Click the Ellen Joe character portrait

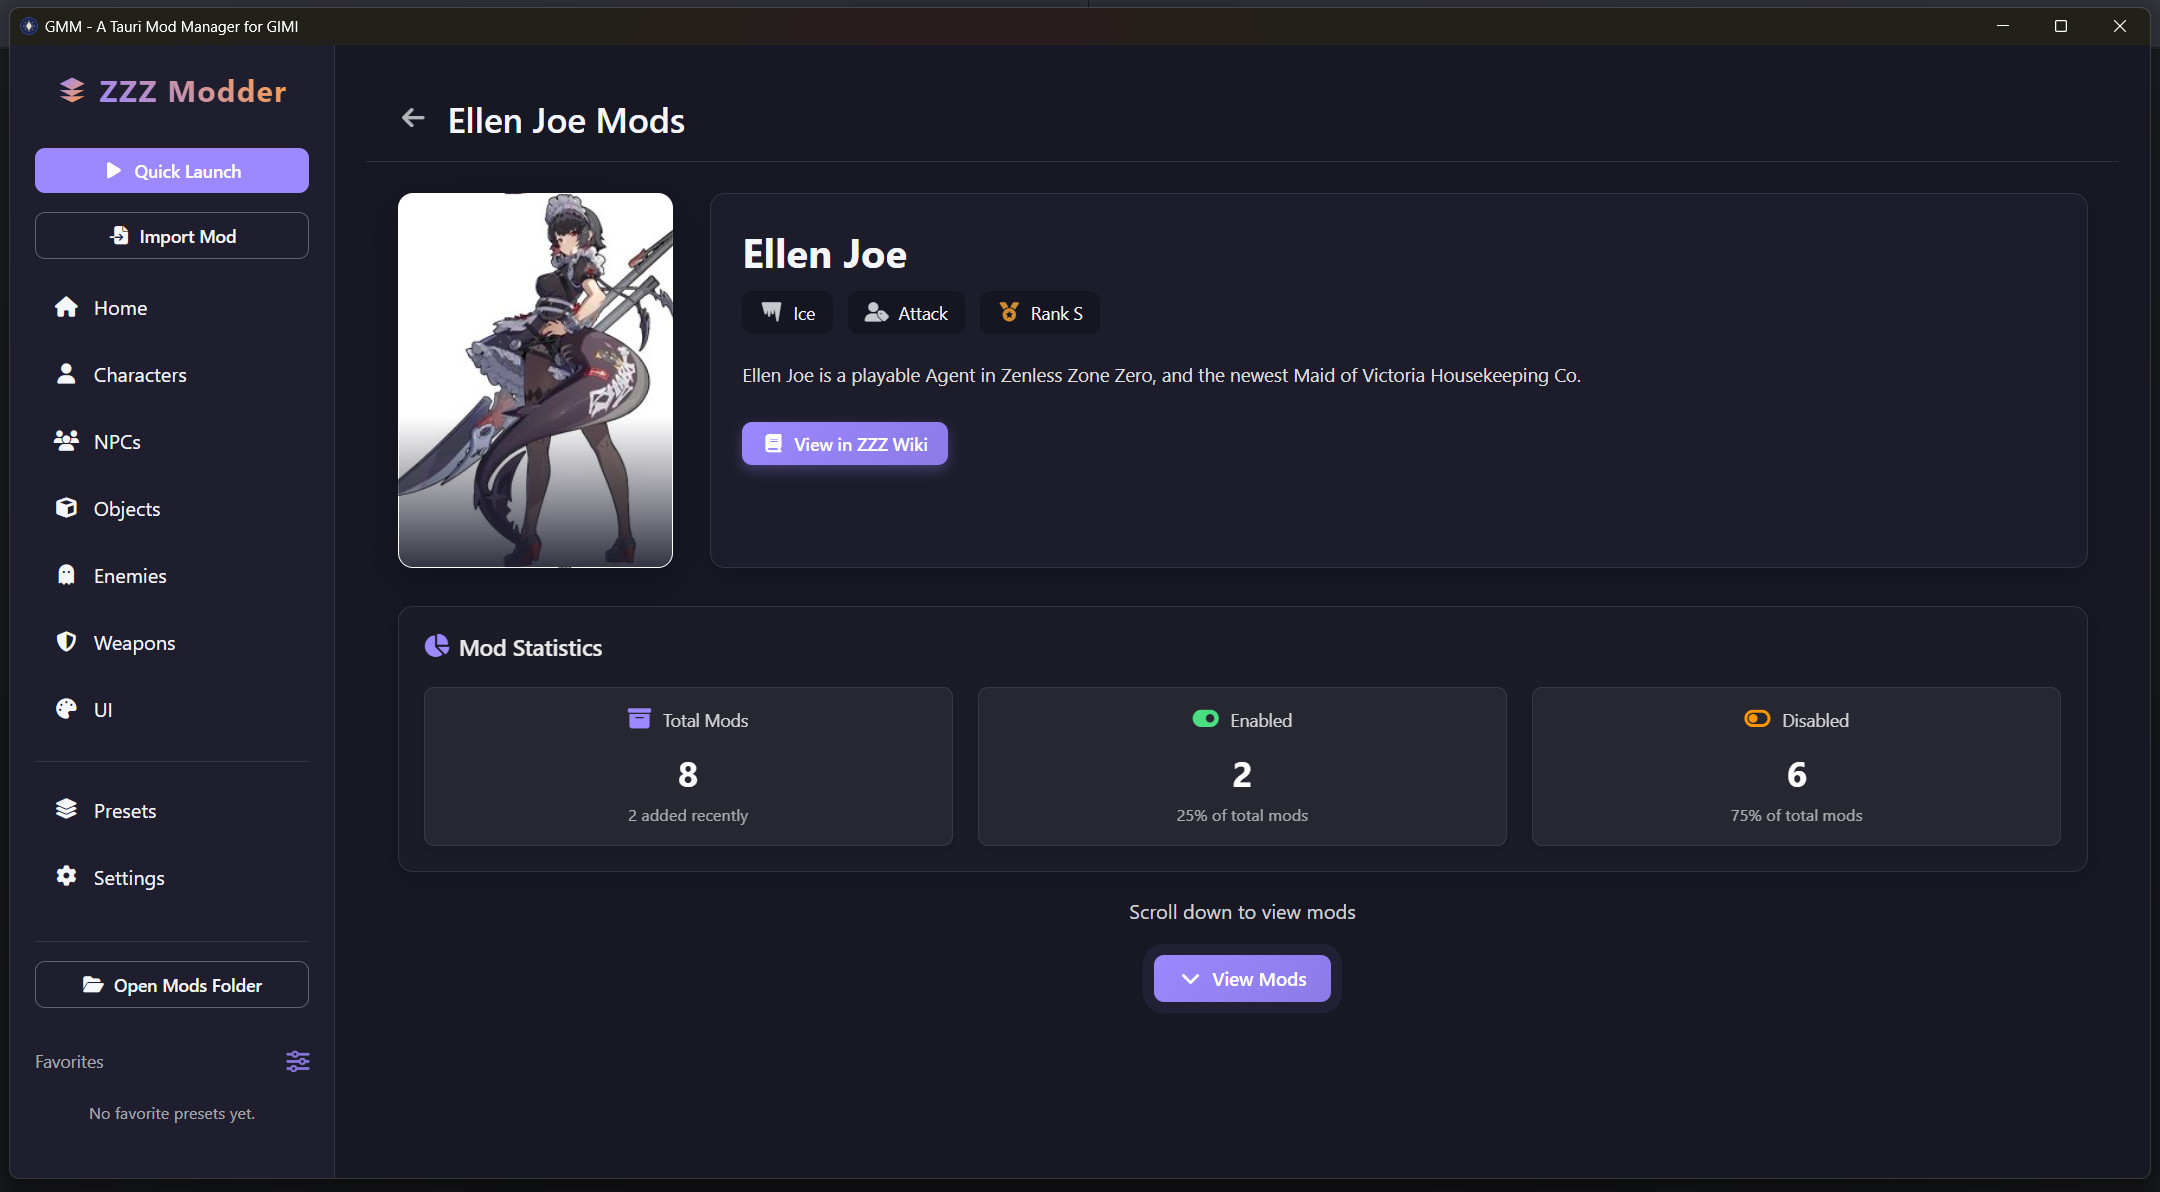[x=536, y=380]
